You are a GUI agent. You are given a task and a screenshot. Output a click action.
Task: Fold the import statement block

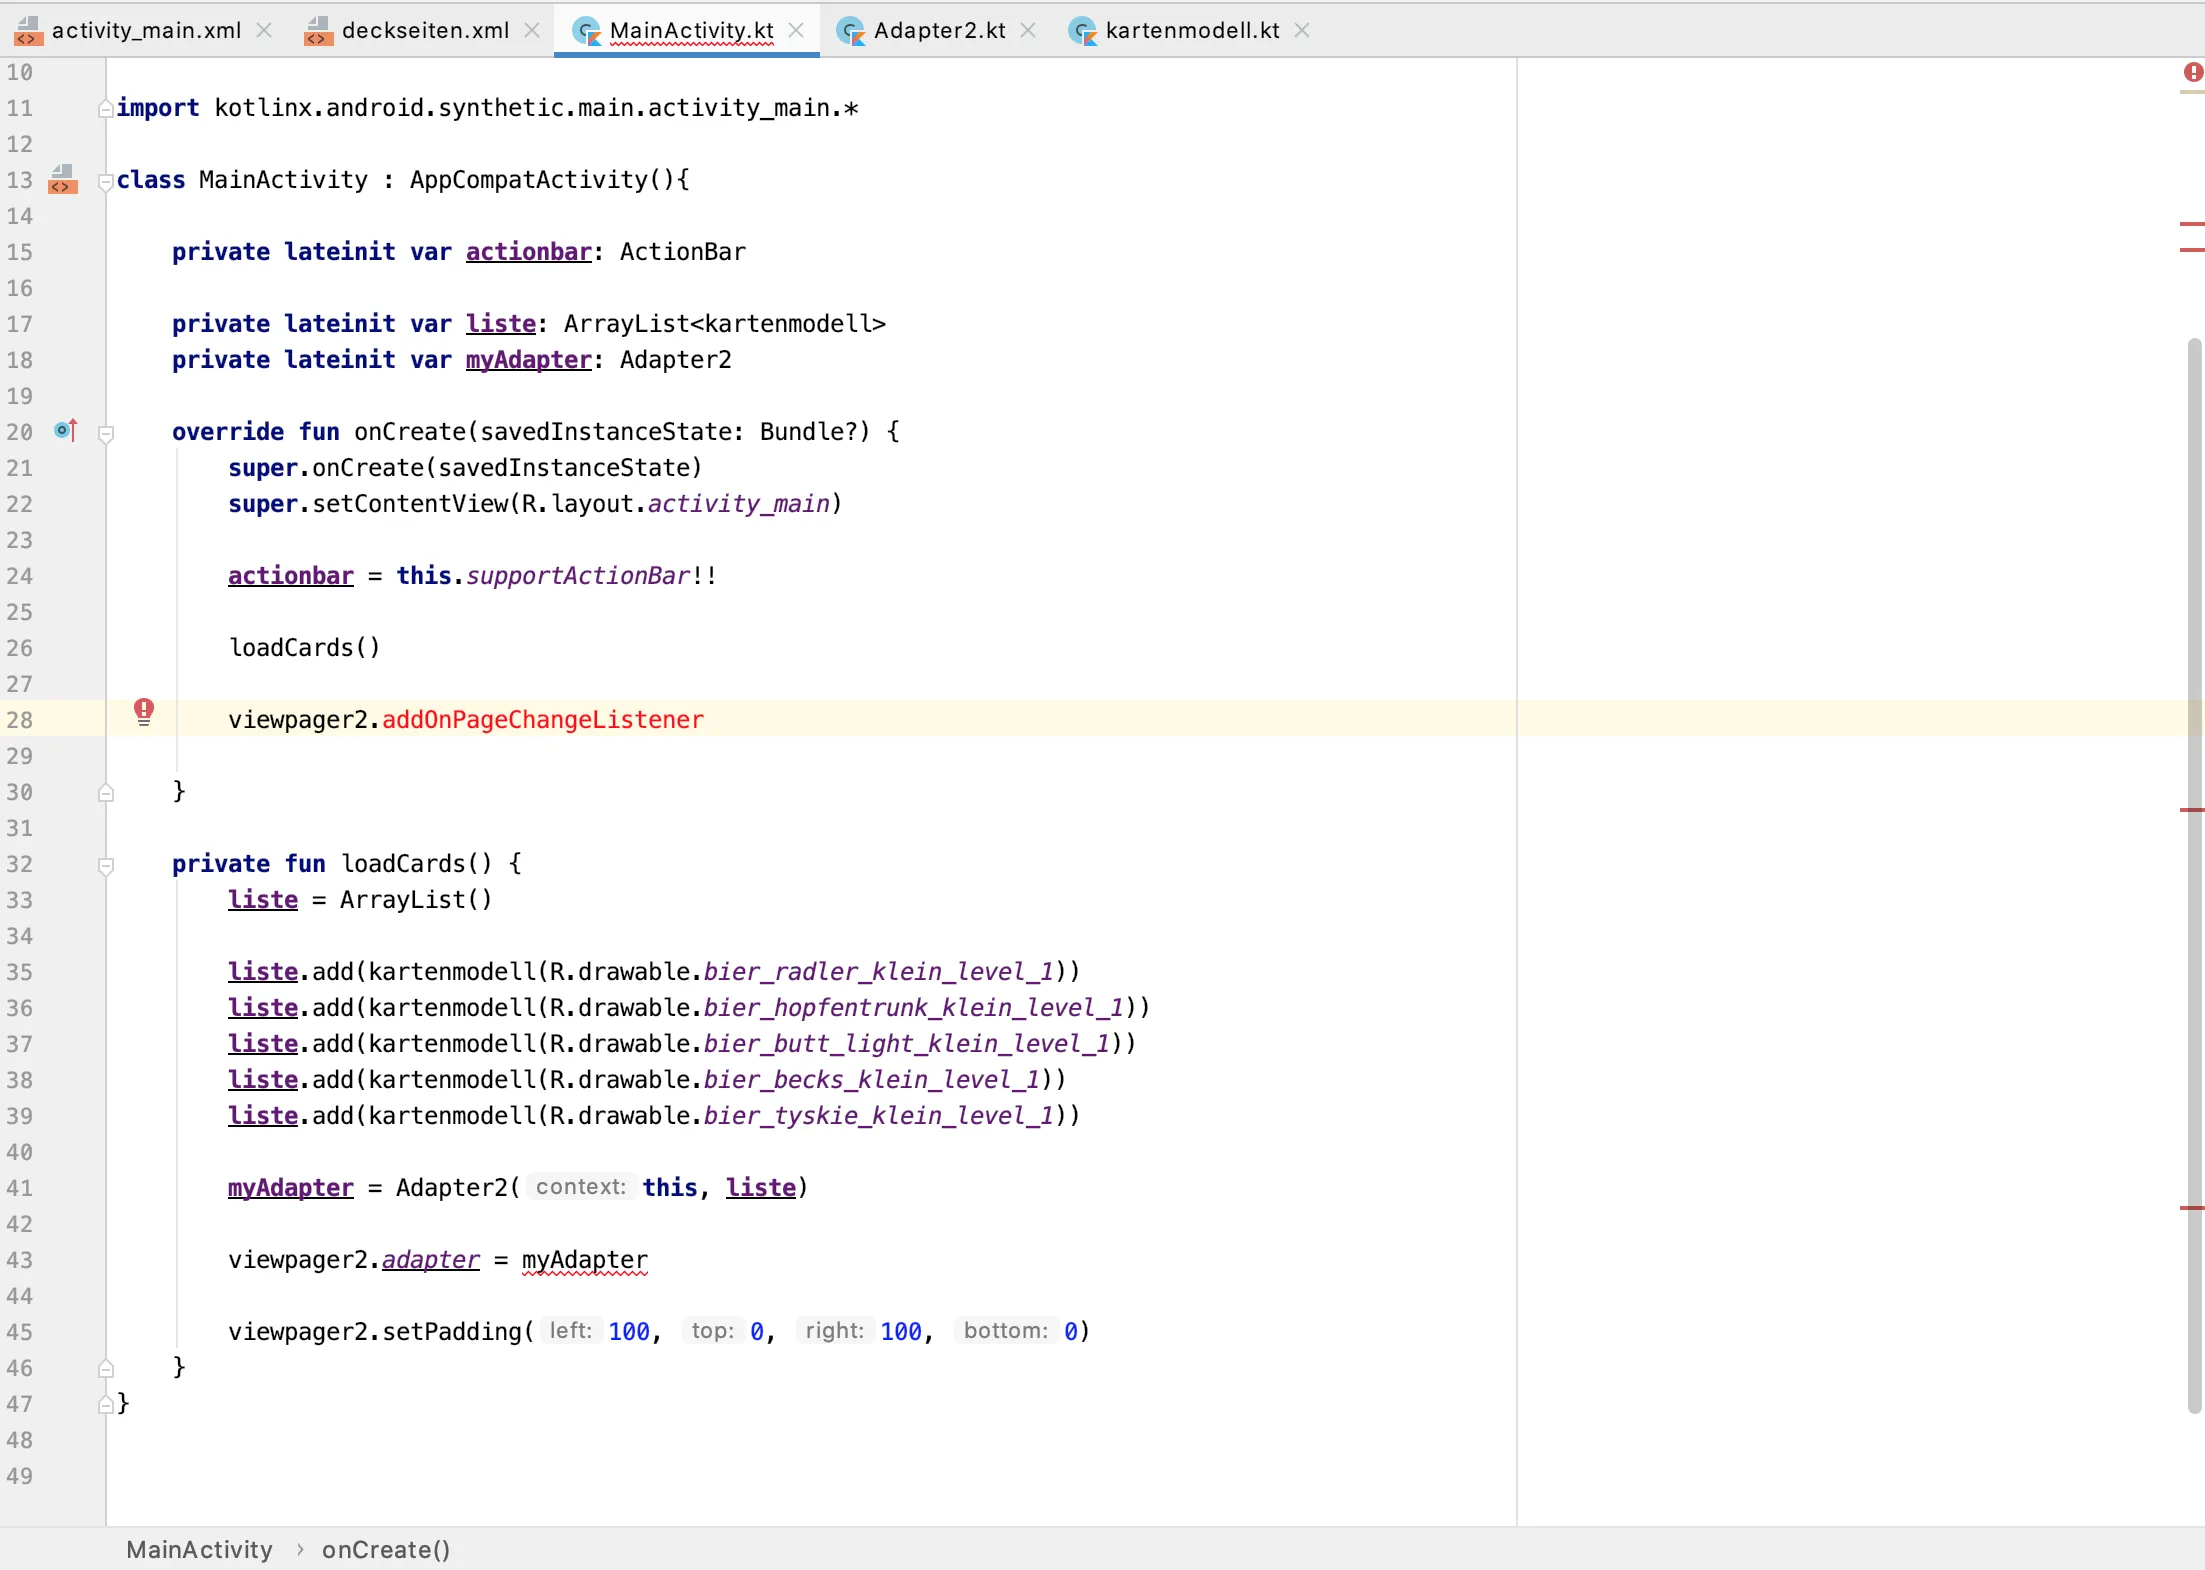pyautogui.click(x=105, y=109)
